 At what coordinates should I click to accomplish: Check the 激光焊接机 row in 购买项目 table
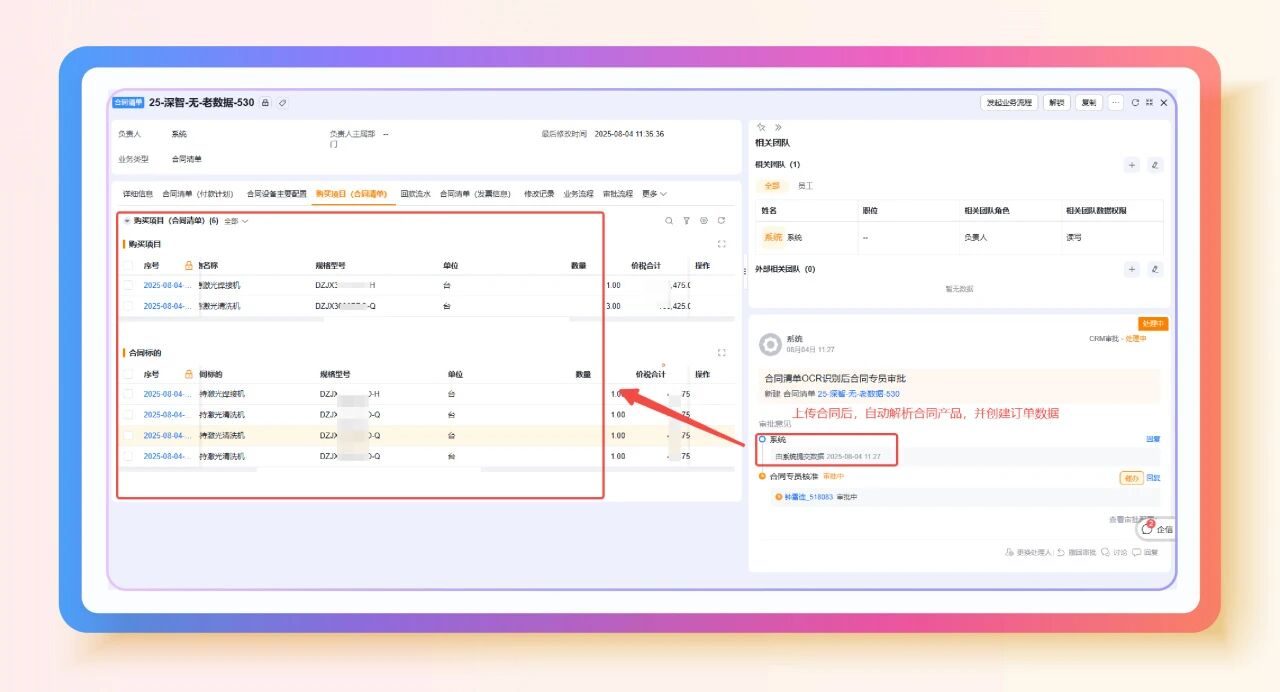[128, 285]
